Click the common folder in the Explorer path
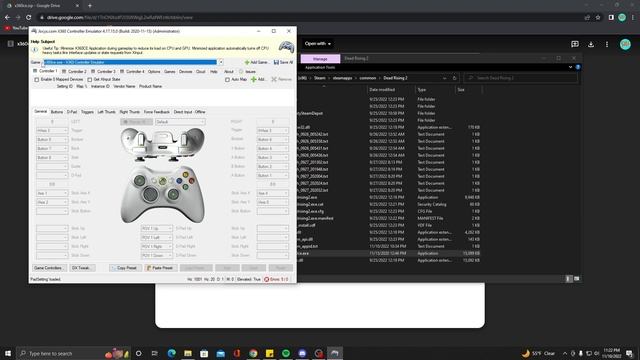The width and height of the screenshot is (640, 360). point(367,78)
